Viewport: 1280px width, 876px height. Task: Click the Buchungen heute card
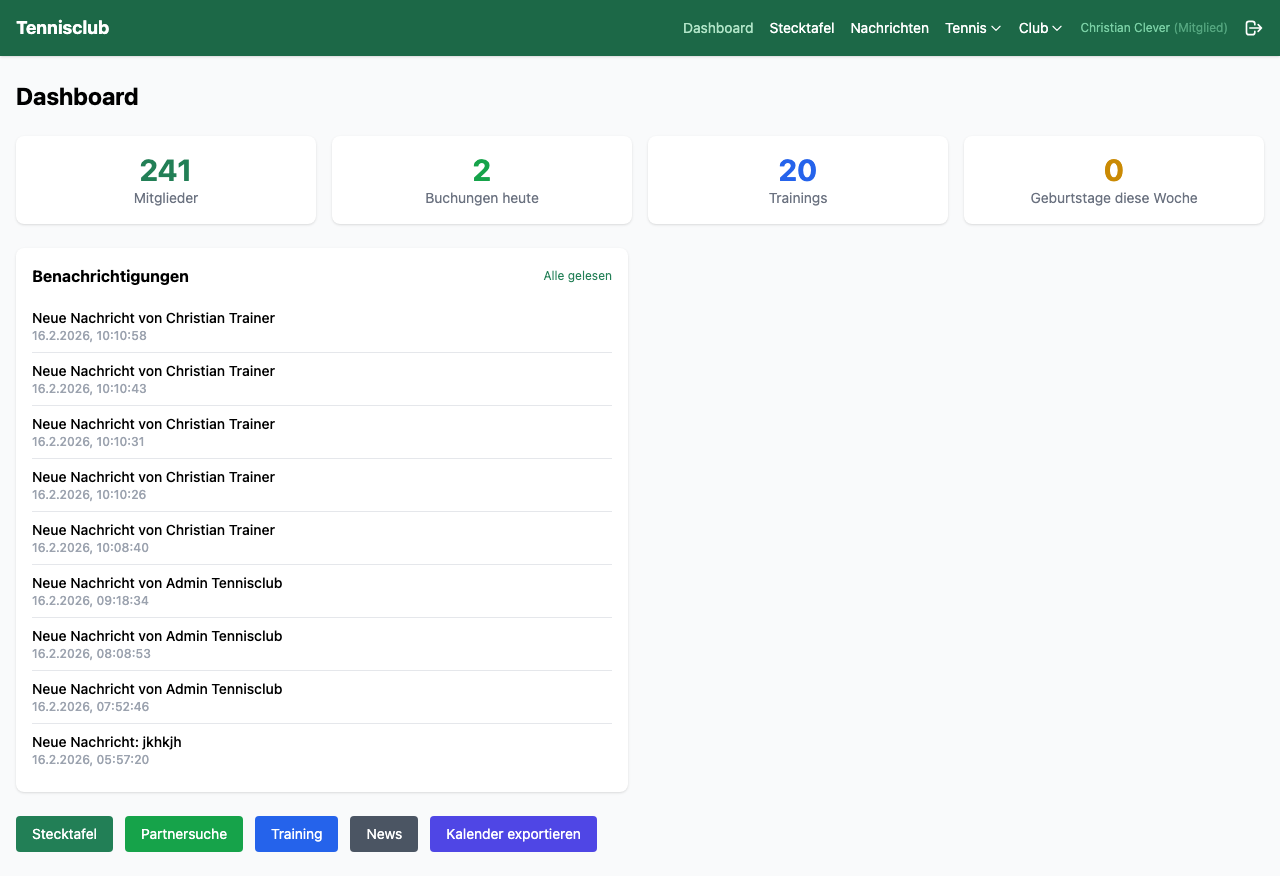click(x=481, y=180)
